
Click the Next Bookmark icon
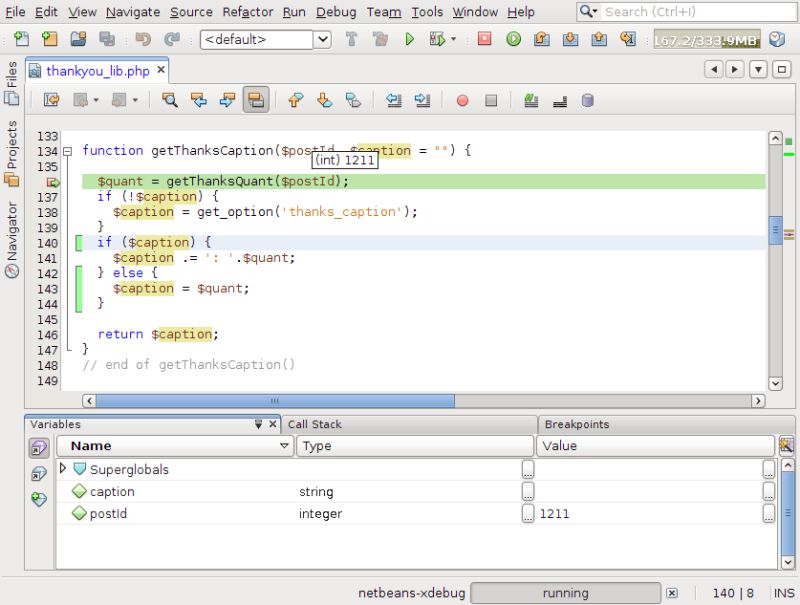(322, 100)
